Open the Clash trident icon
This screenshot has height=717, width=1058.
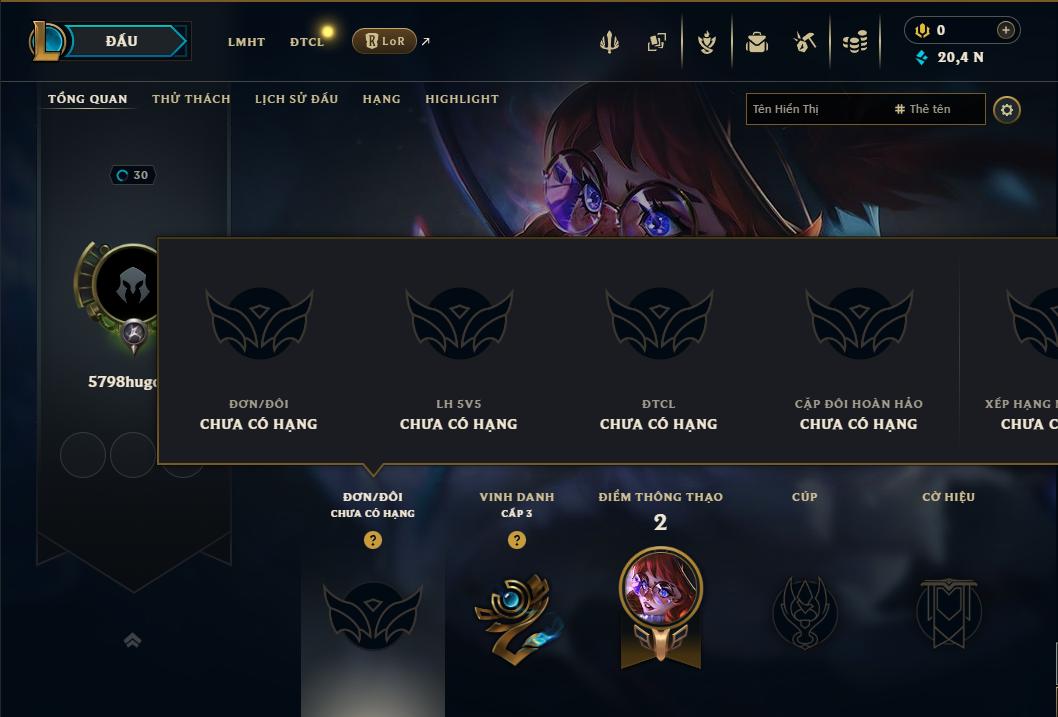pos(609,42)
